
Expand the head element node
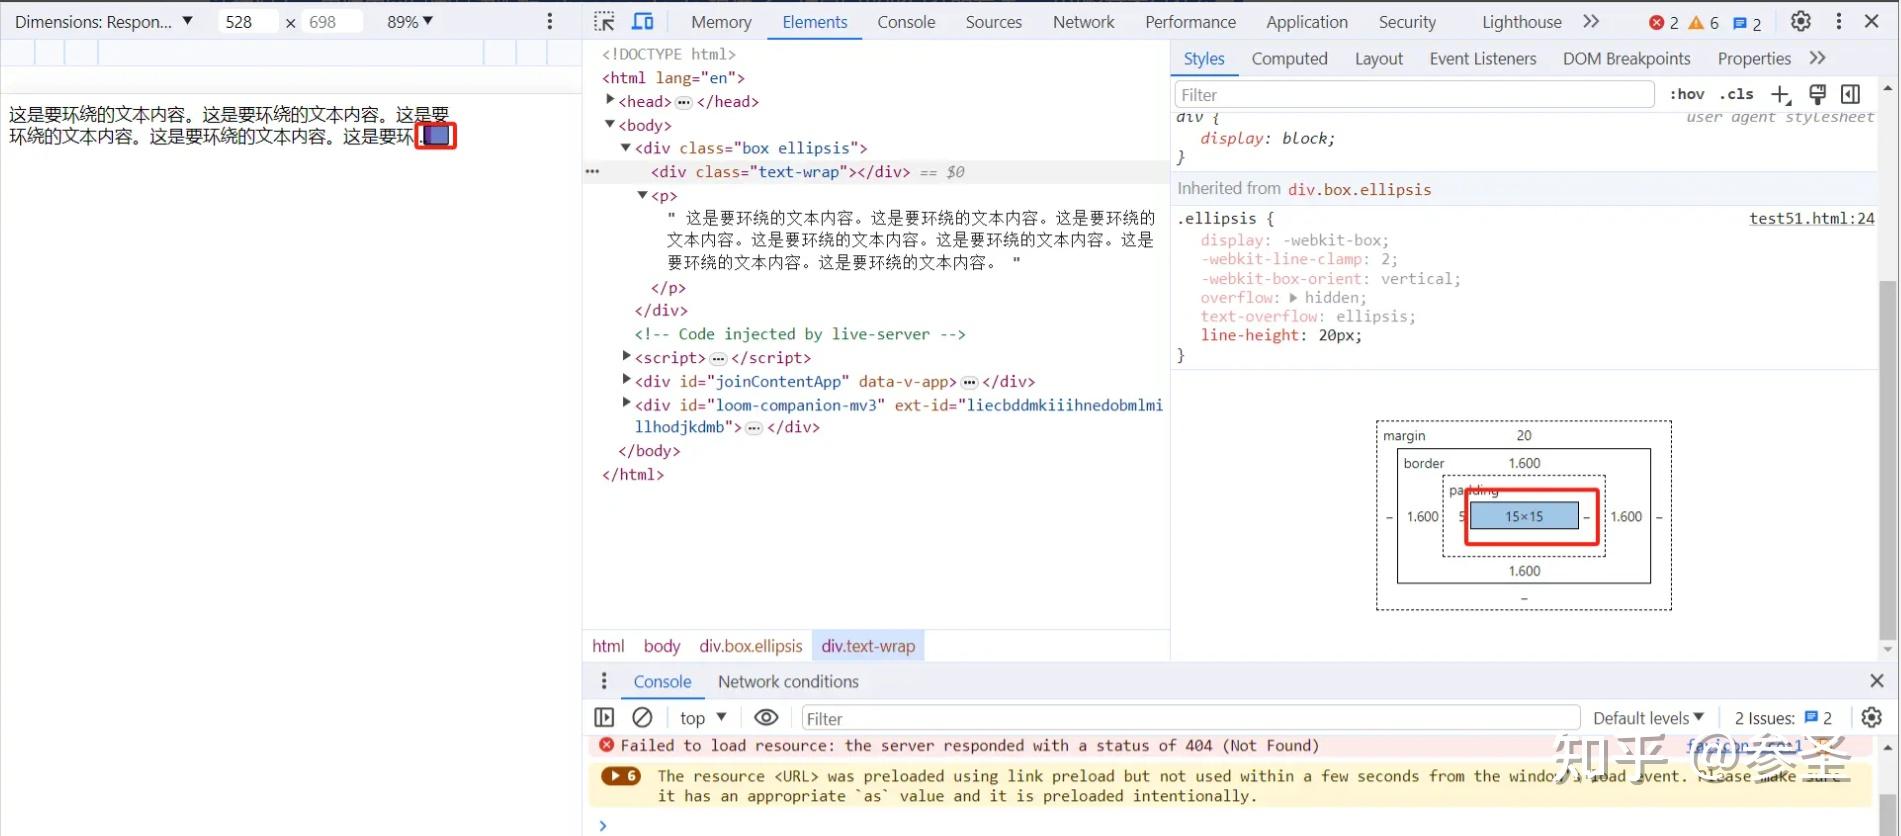611,100
